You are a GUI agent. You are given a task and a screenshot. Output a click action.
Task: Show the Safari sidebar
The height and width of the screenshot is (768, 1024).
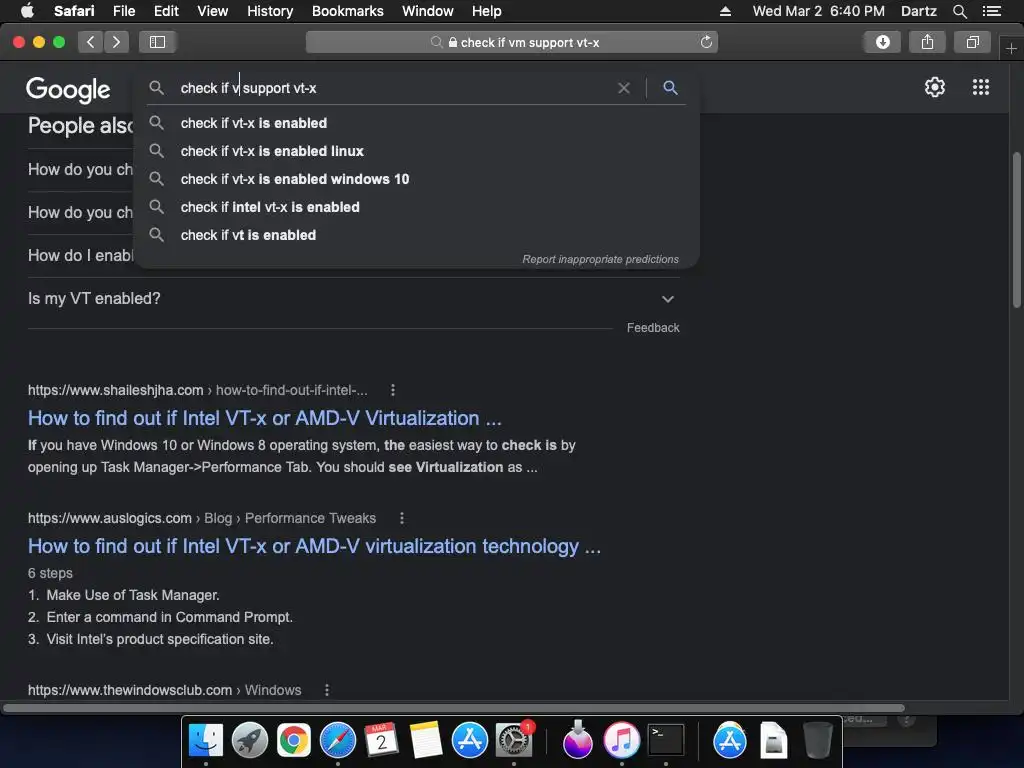coord(157,42)
